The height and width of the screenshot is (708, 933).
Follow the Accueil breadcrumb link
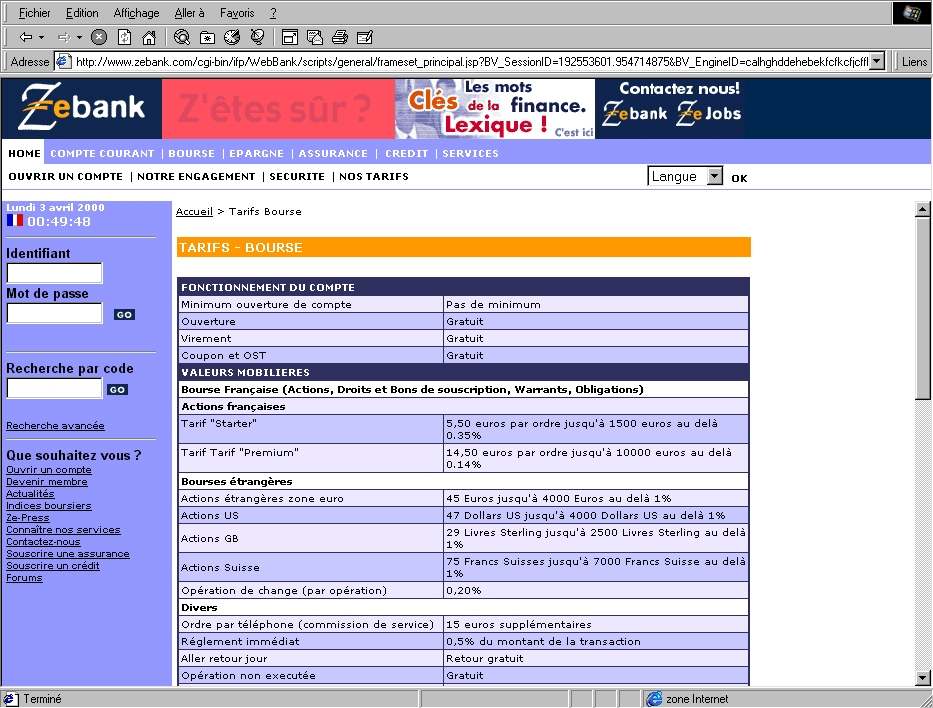coord(194,212)
